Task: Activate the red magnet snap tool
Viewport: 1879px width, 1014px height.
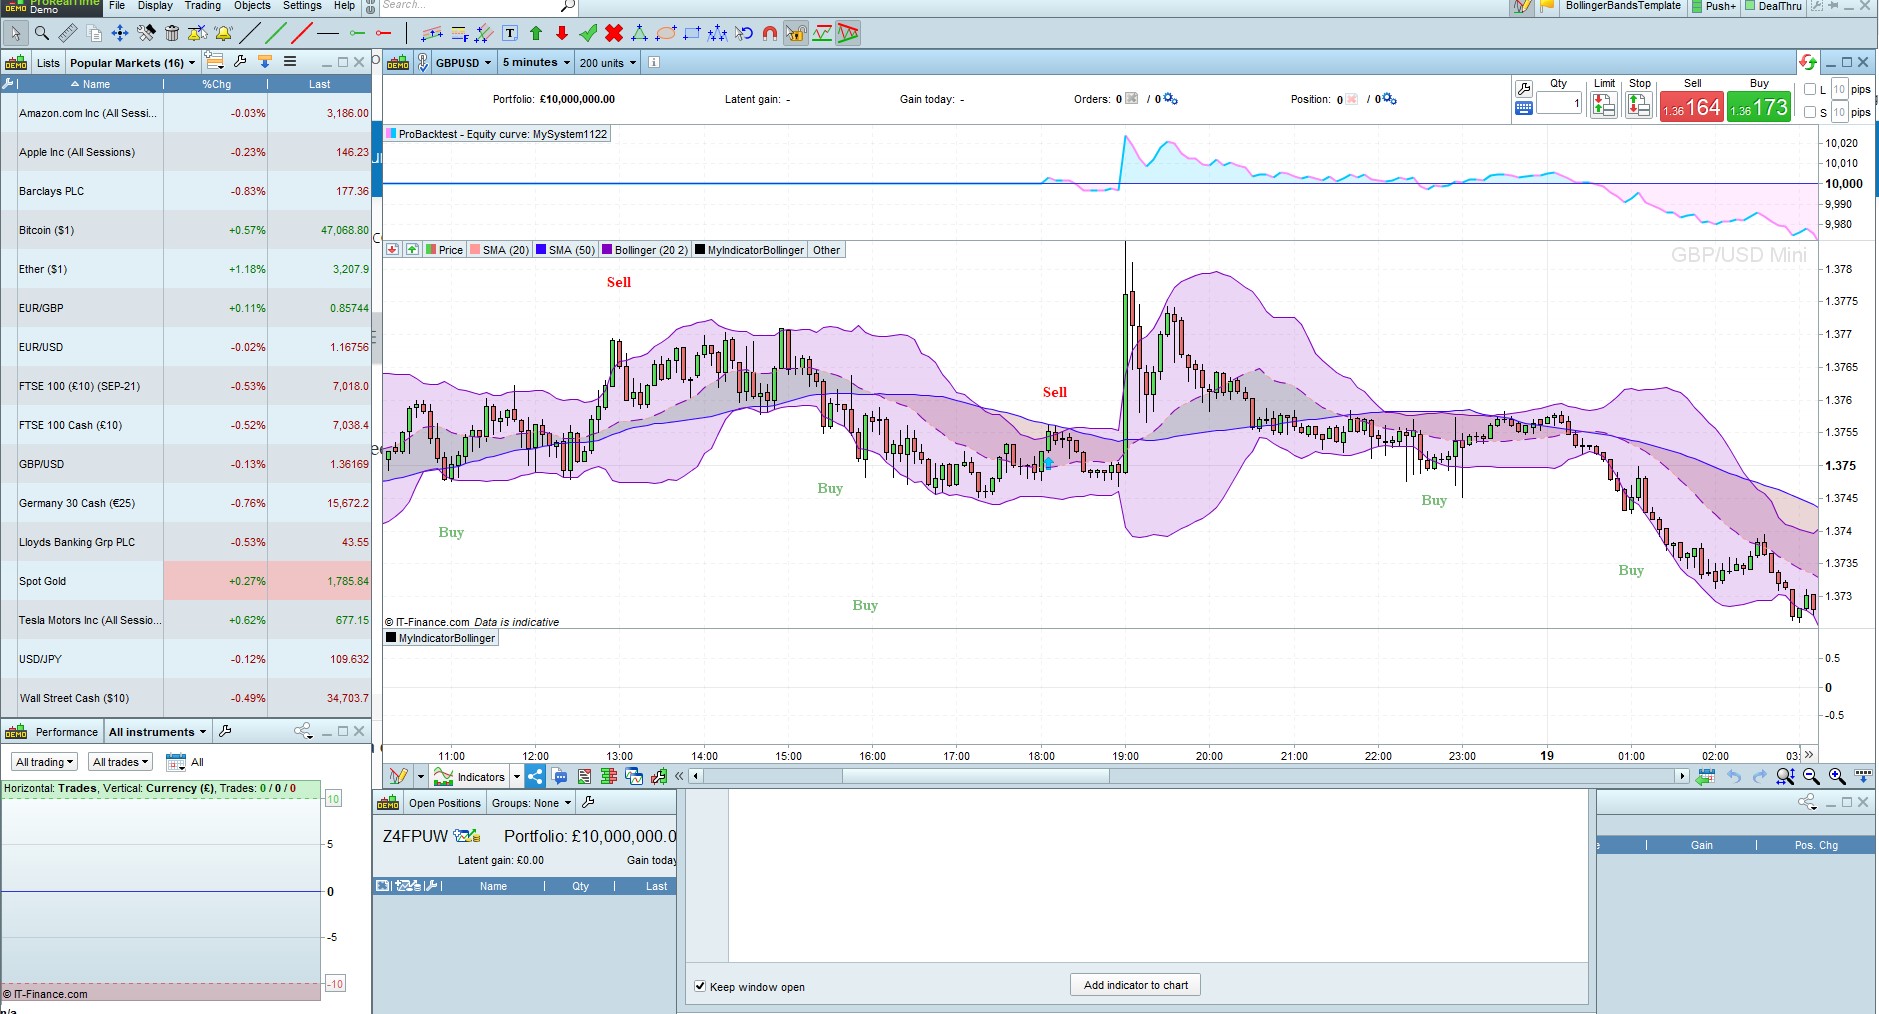Action: 769,33
